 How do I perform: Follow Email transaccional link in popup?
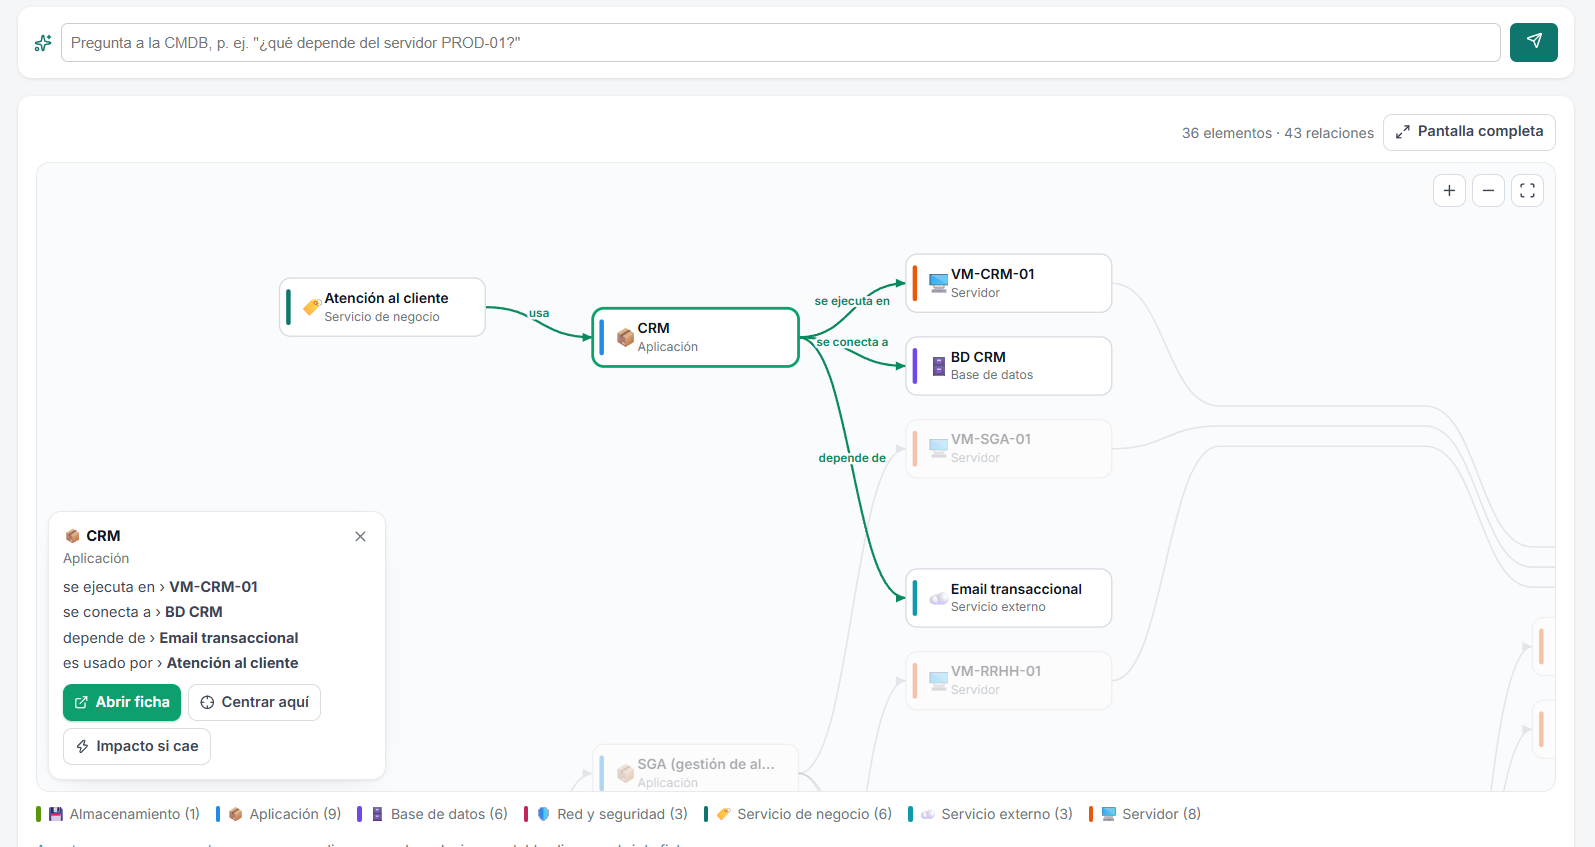229,638
